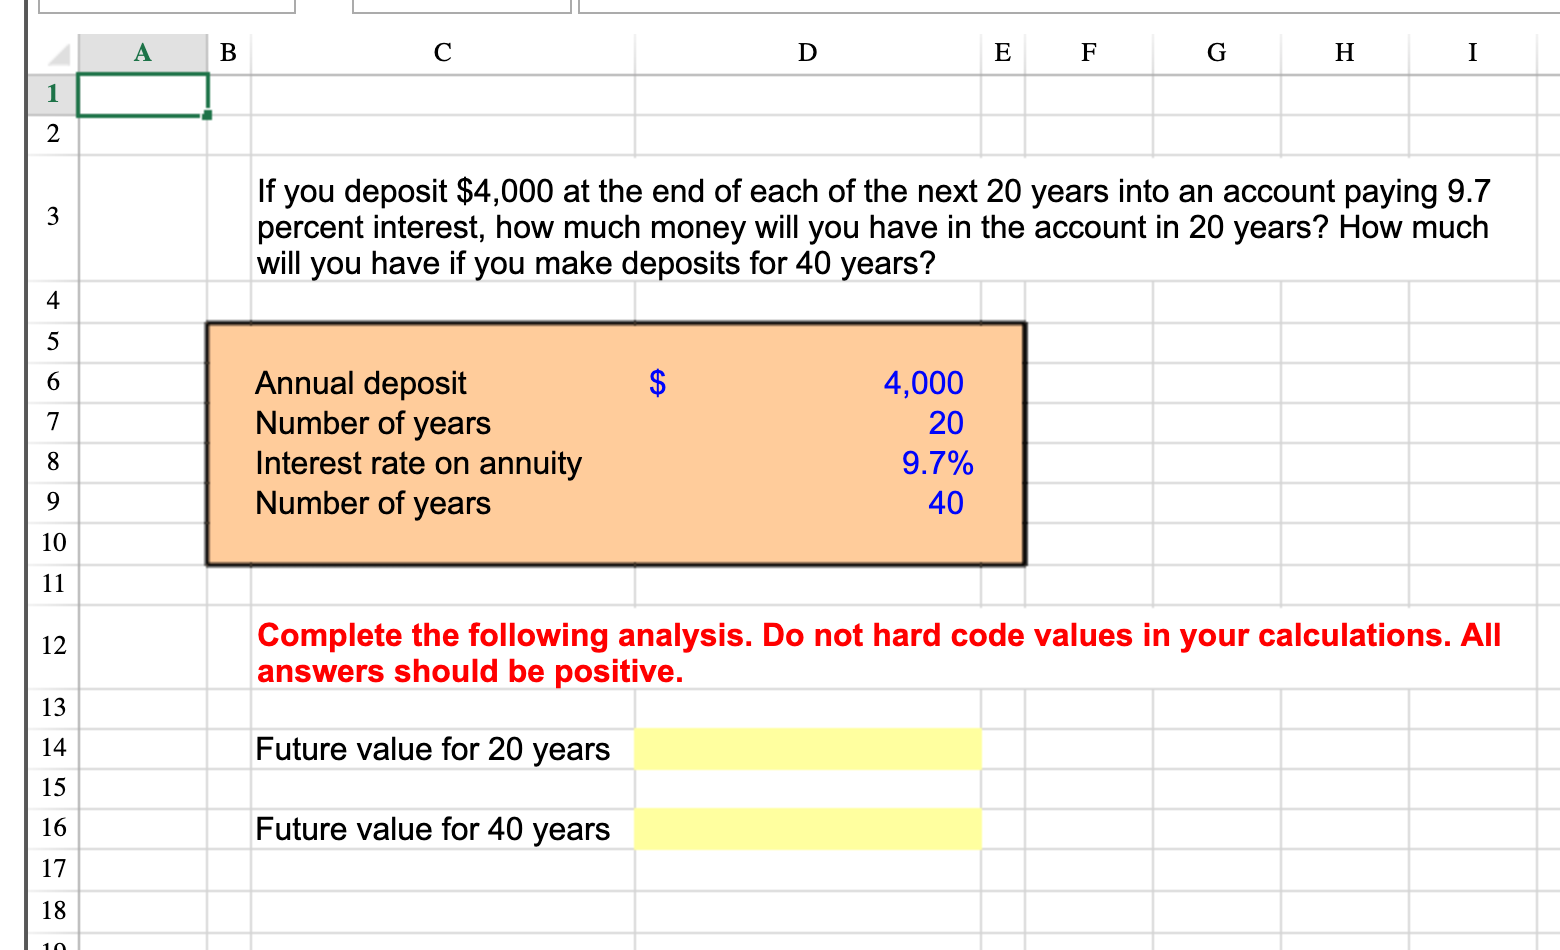The height and width of the screenshot is (950, 1560).
Task: Select column A header
Action: pos(140,53)
